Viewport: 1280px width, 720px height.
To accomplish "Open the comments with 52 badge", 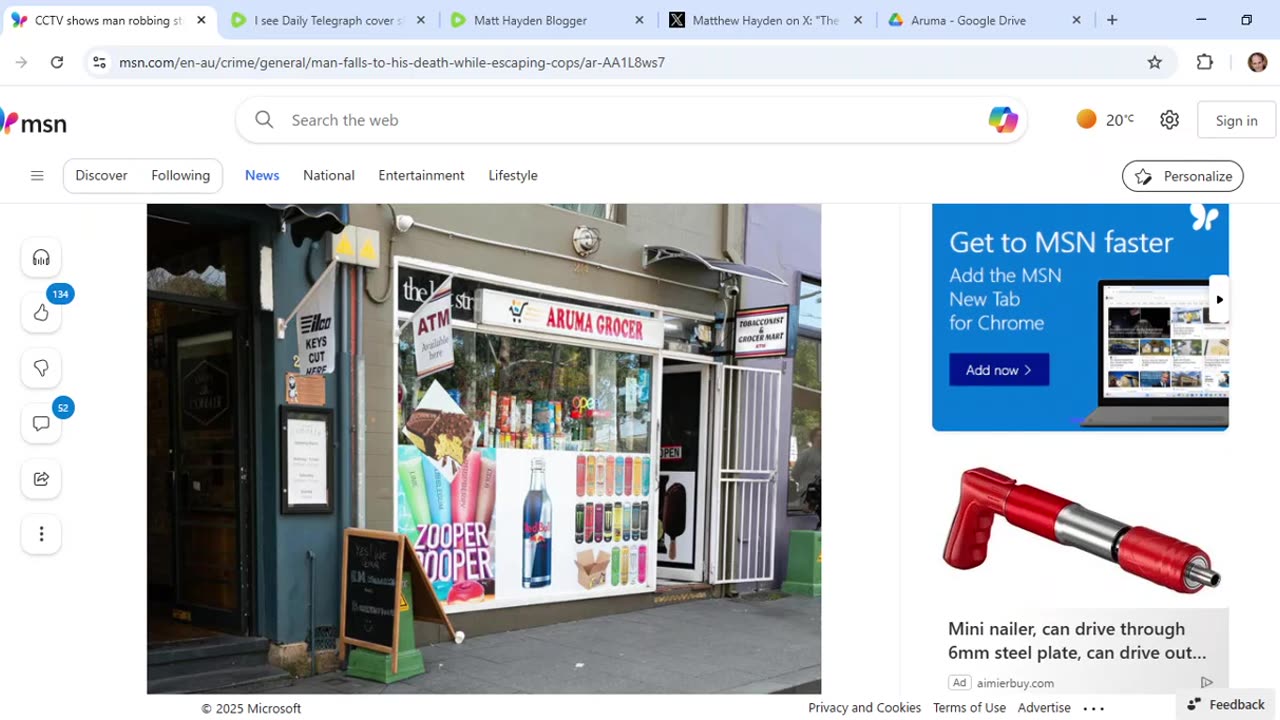I will 41,423.
